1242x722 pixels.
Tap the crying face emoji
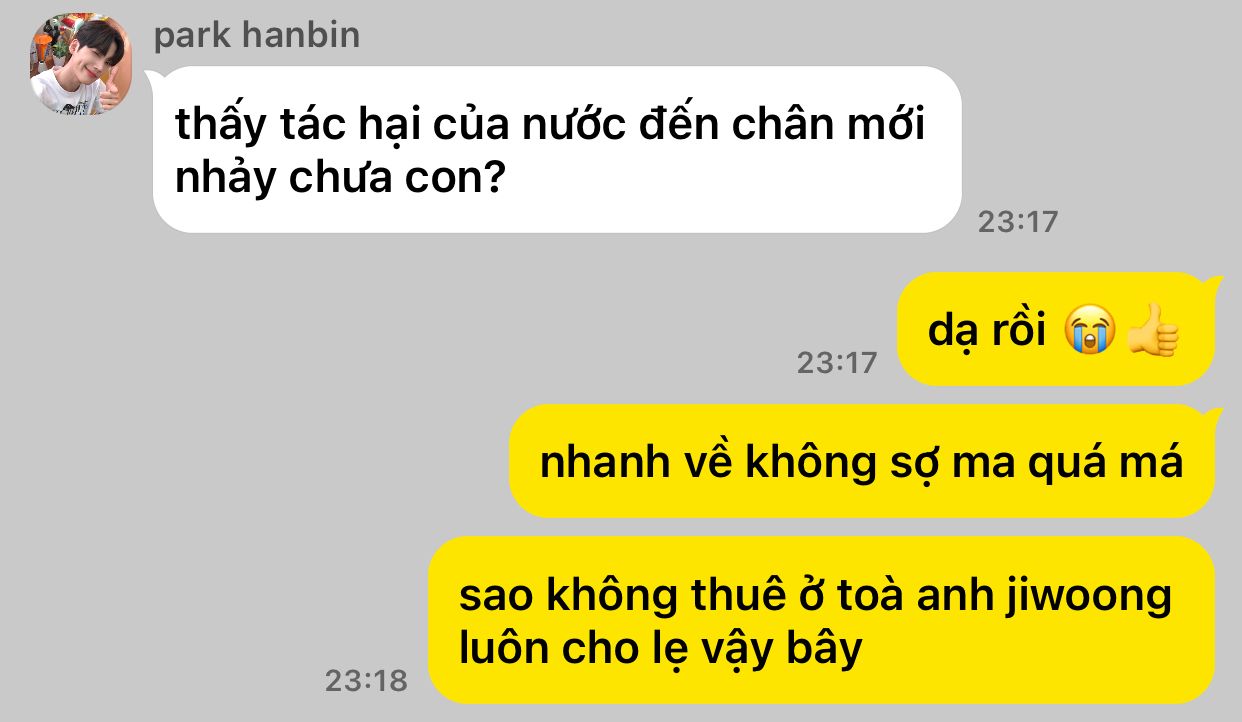coord(1089,331)
